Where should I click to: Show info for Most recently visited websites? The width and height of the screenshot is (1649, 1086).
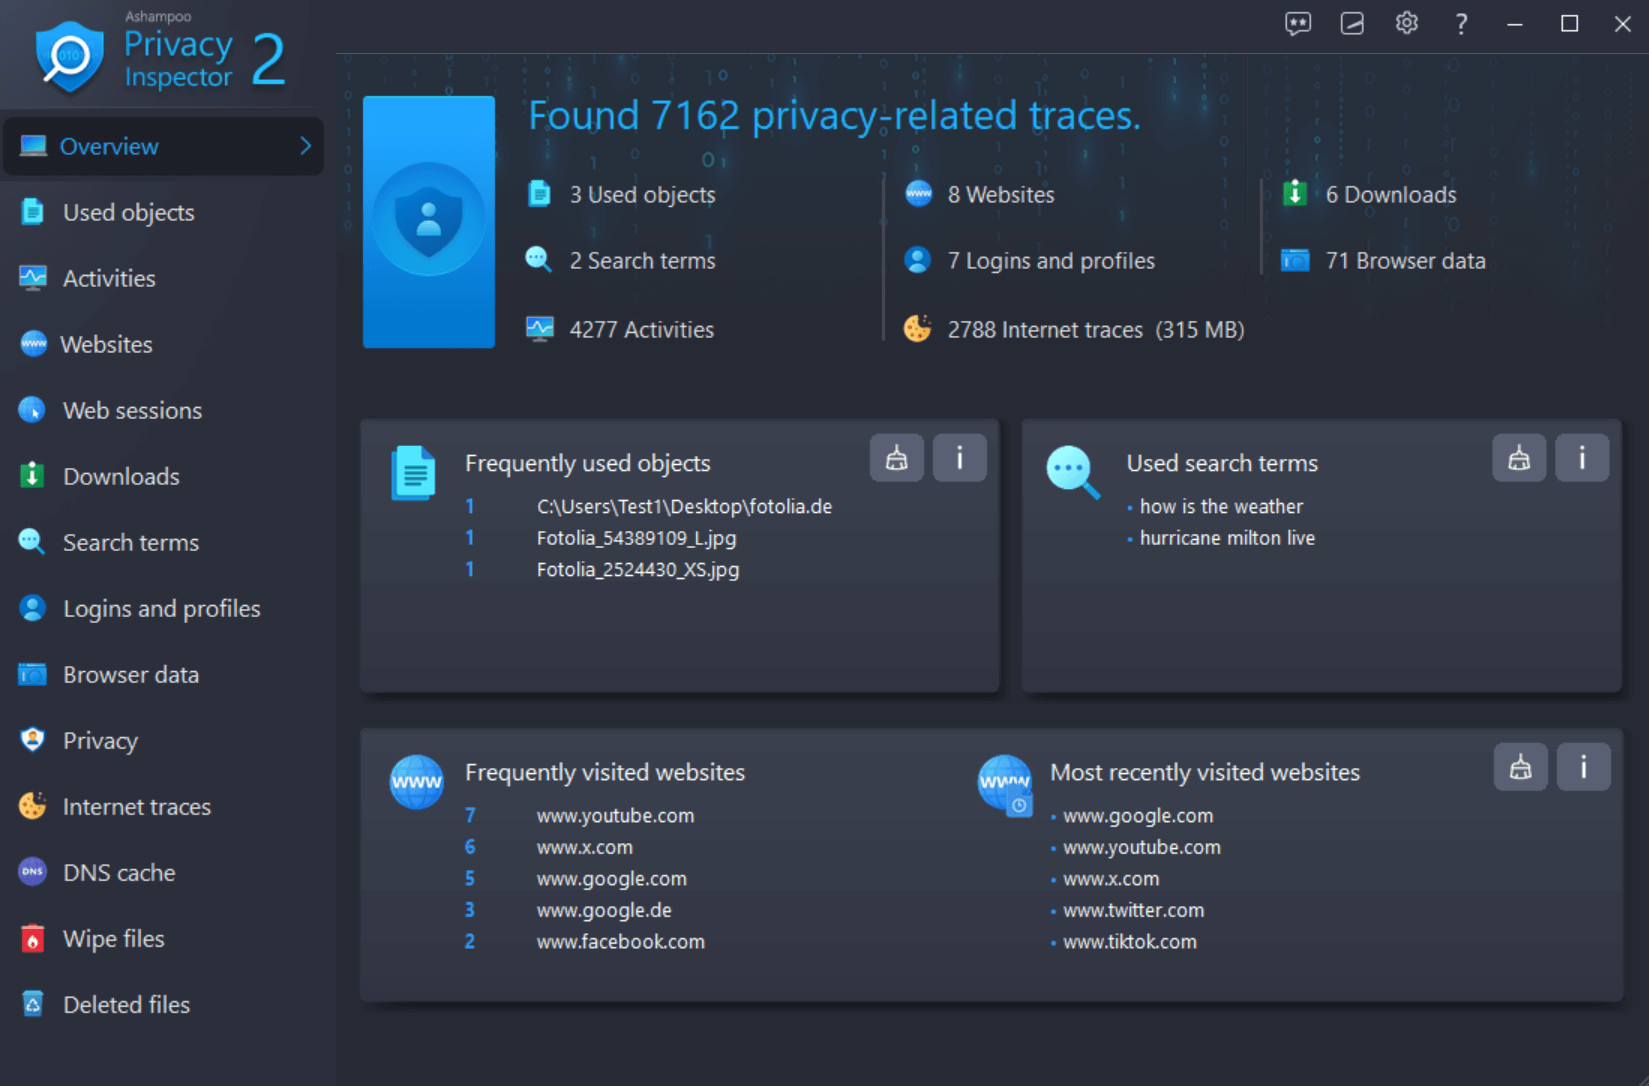1584,767
